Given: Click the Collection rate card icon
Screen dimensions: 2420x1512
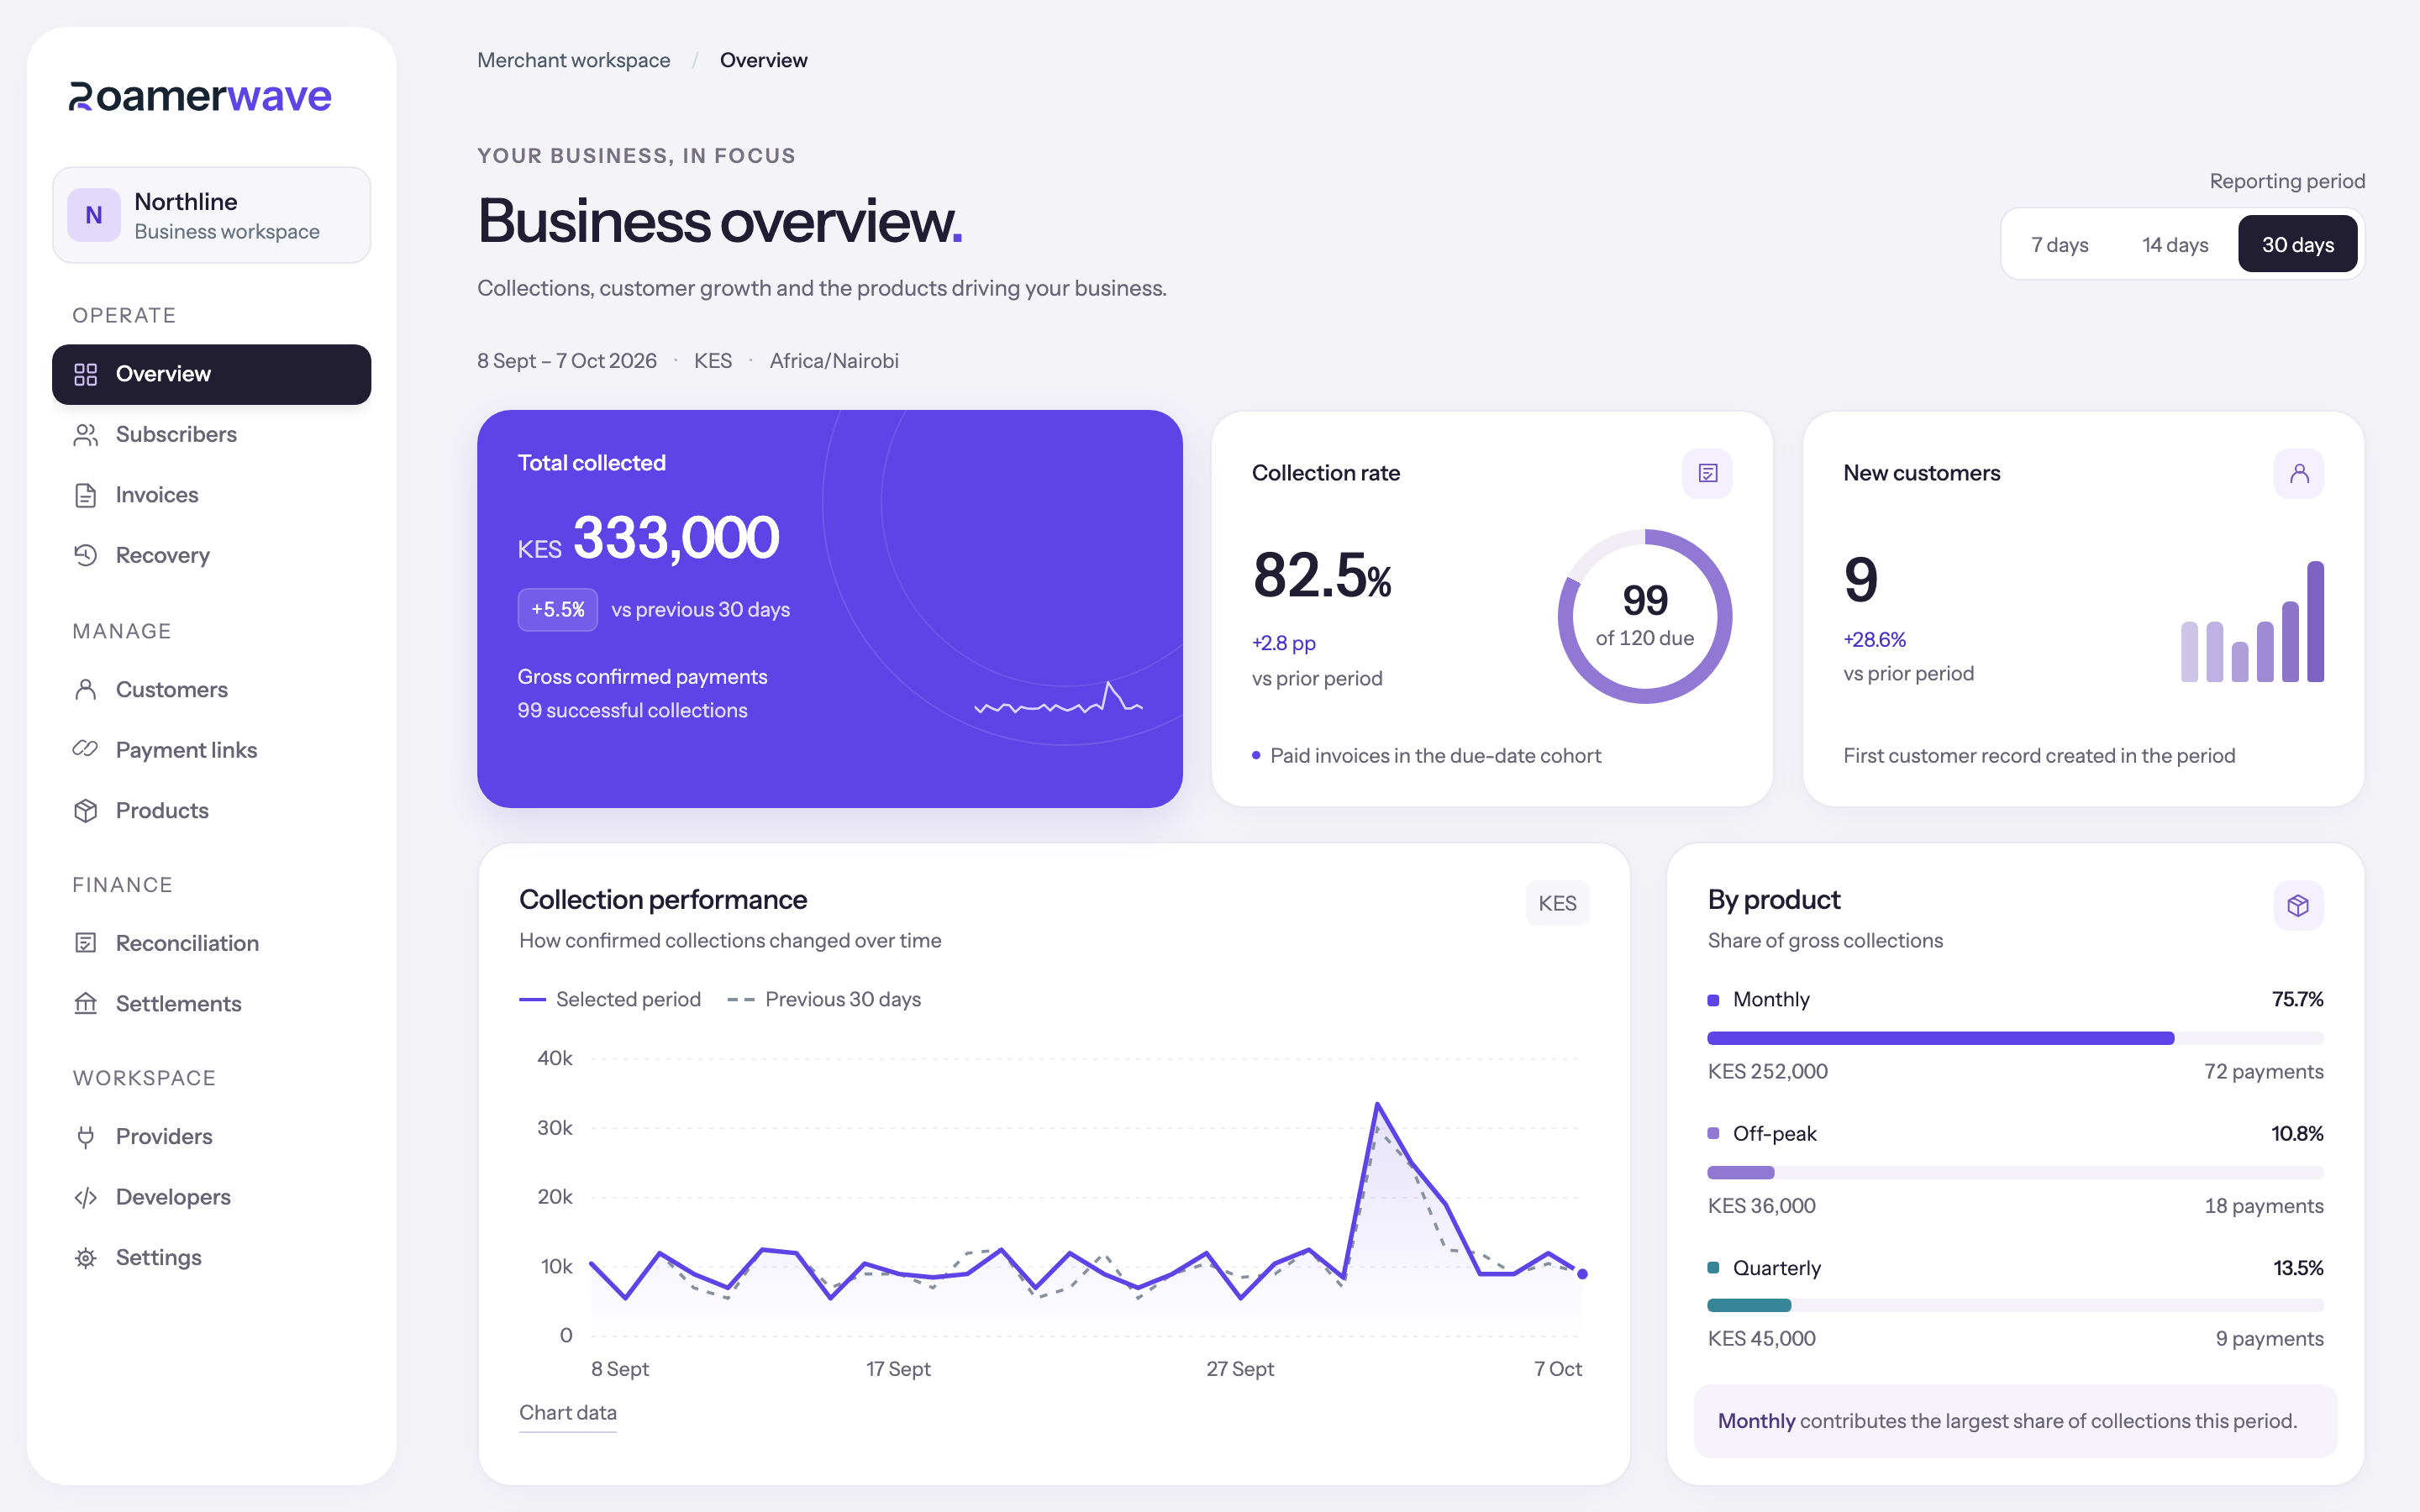Looking at the screenshot, I should [1708, 474].
